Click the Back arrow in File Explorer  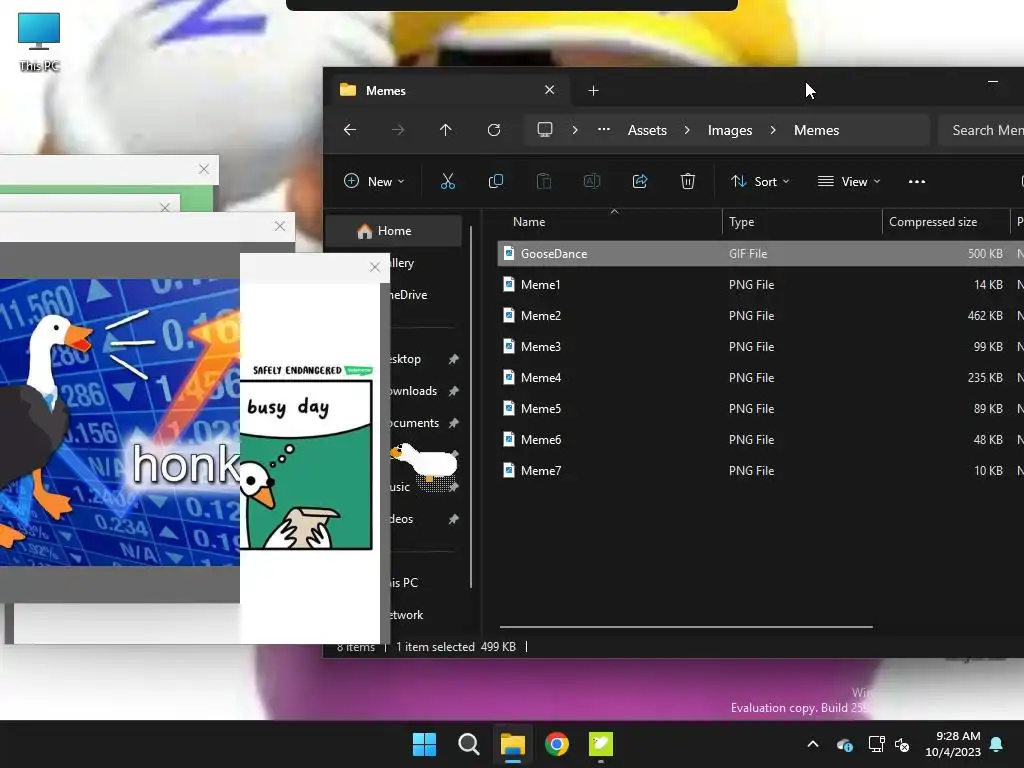pos(350,130)
